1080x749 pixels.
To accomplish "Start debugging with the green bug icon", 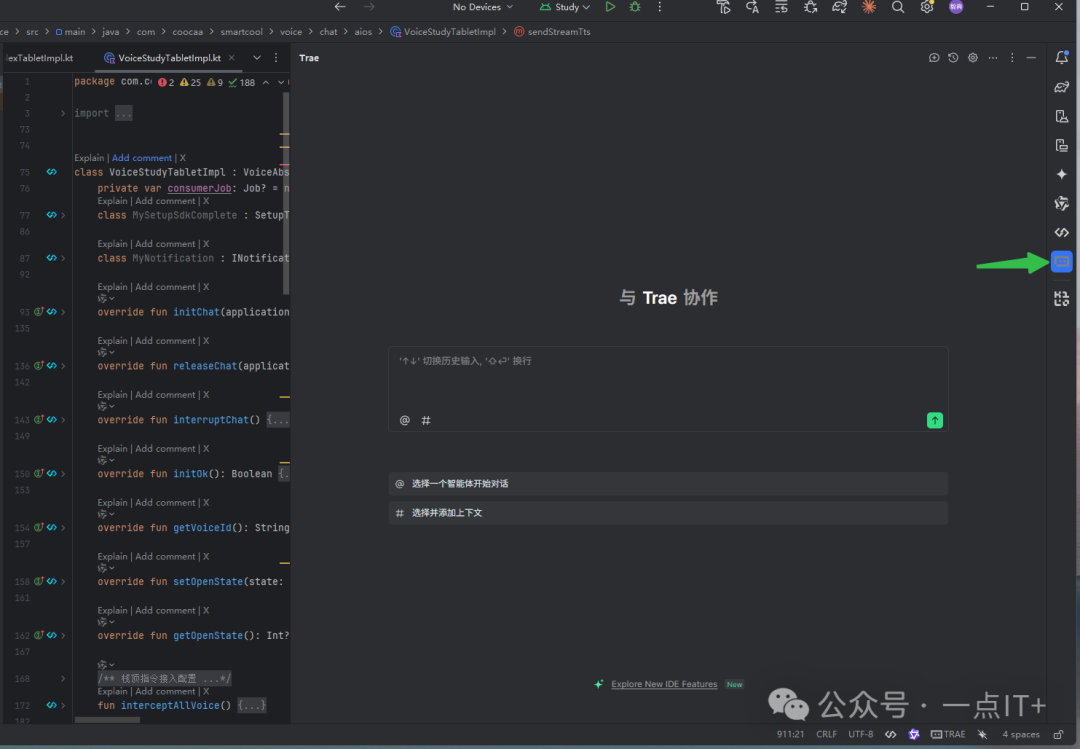I will [x=635, y=7].
